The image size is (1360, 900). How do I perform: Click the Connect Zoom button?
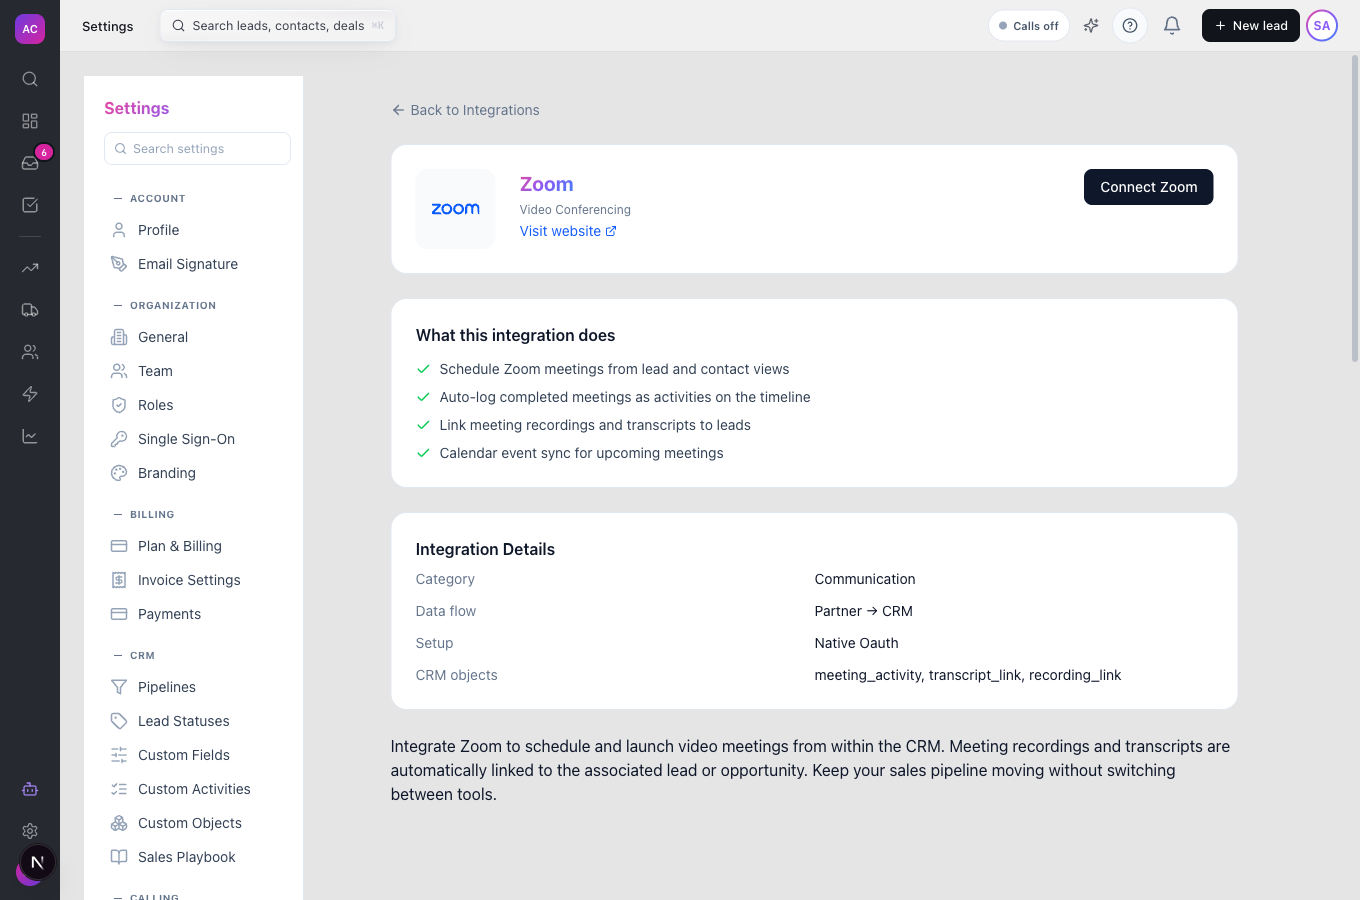click(1148, 187)
